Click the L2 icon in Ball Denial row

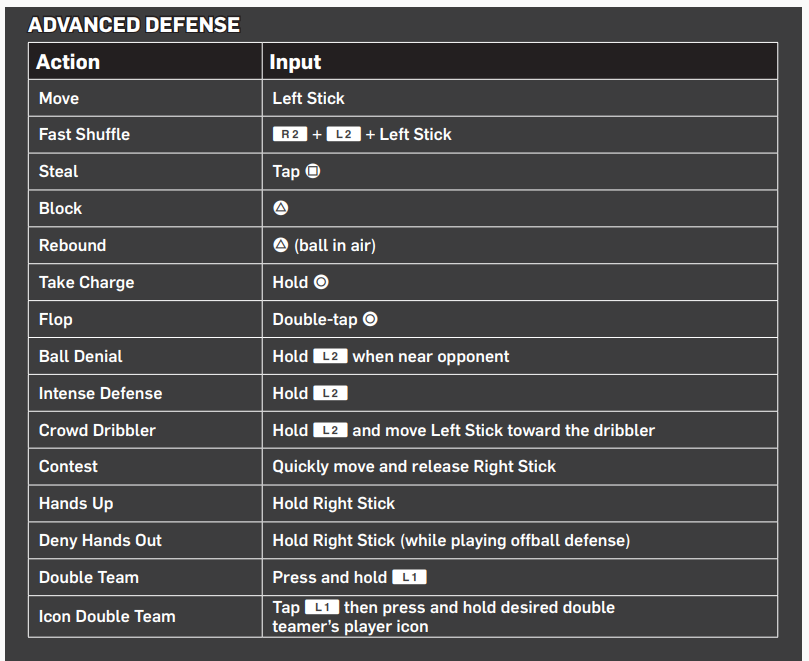330,356
